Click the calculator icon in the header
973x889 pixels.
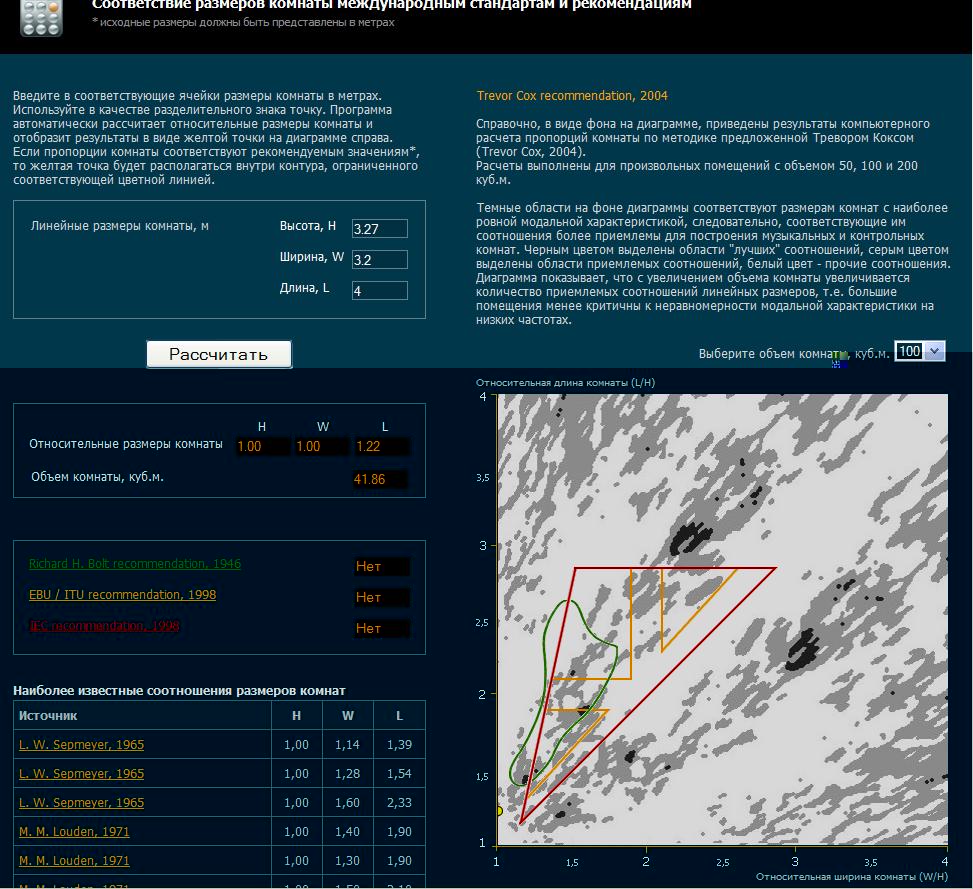coord(41,17)
